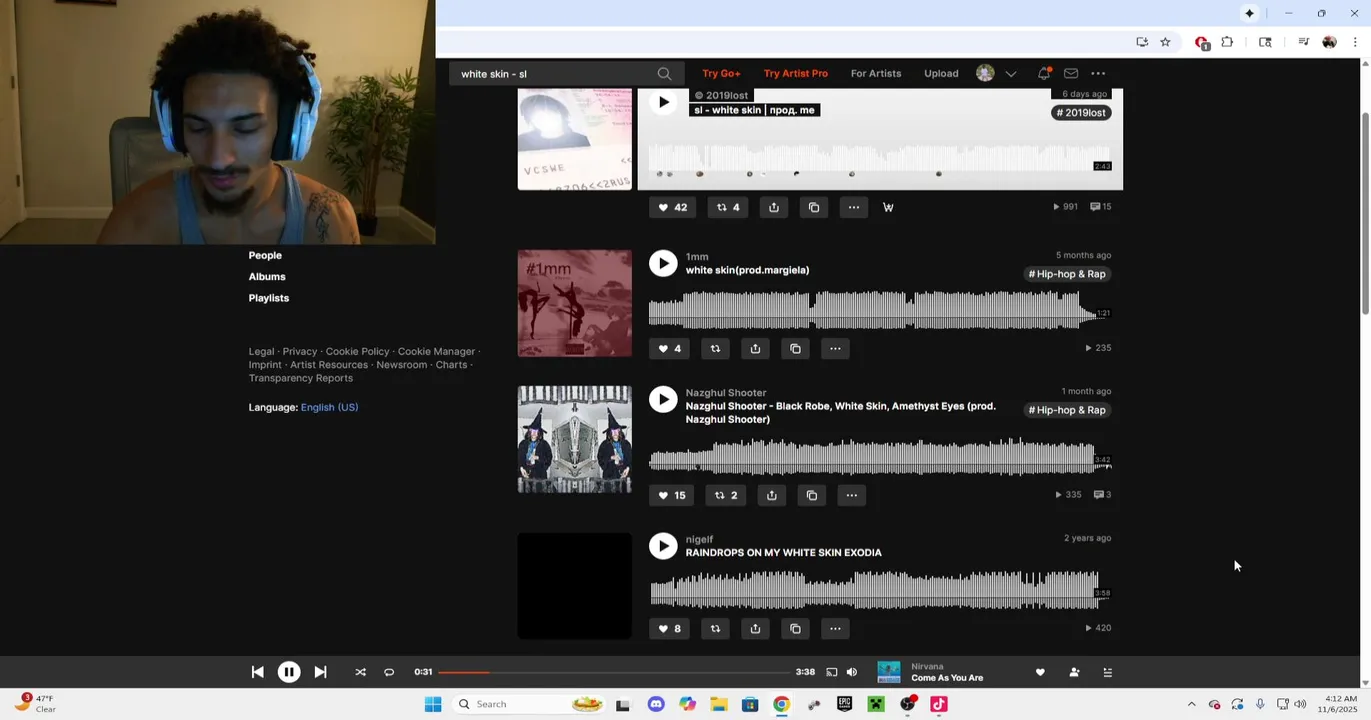The image size is (1371, 720).
Task: Copy link of 1mm white skin track
Action: pos(795,349)
